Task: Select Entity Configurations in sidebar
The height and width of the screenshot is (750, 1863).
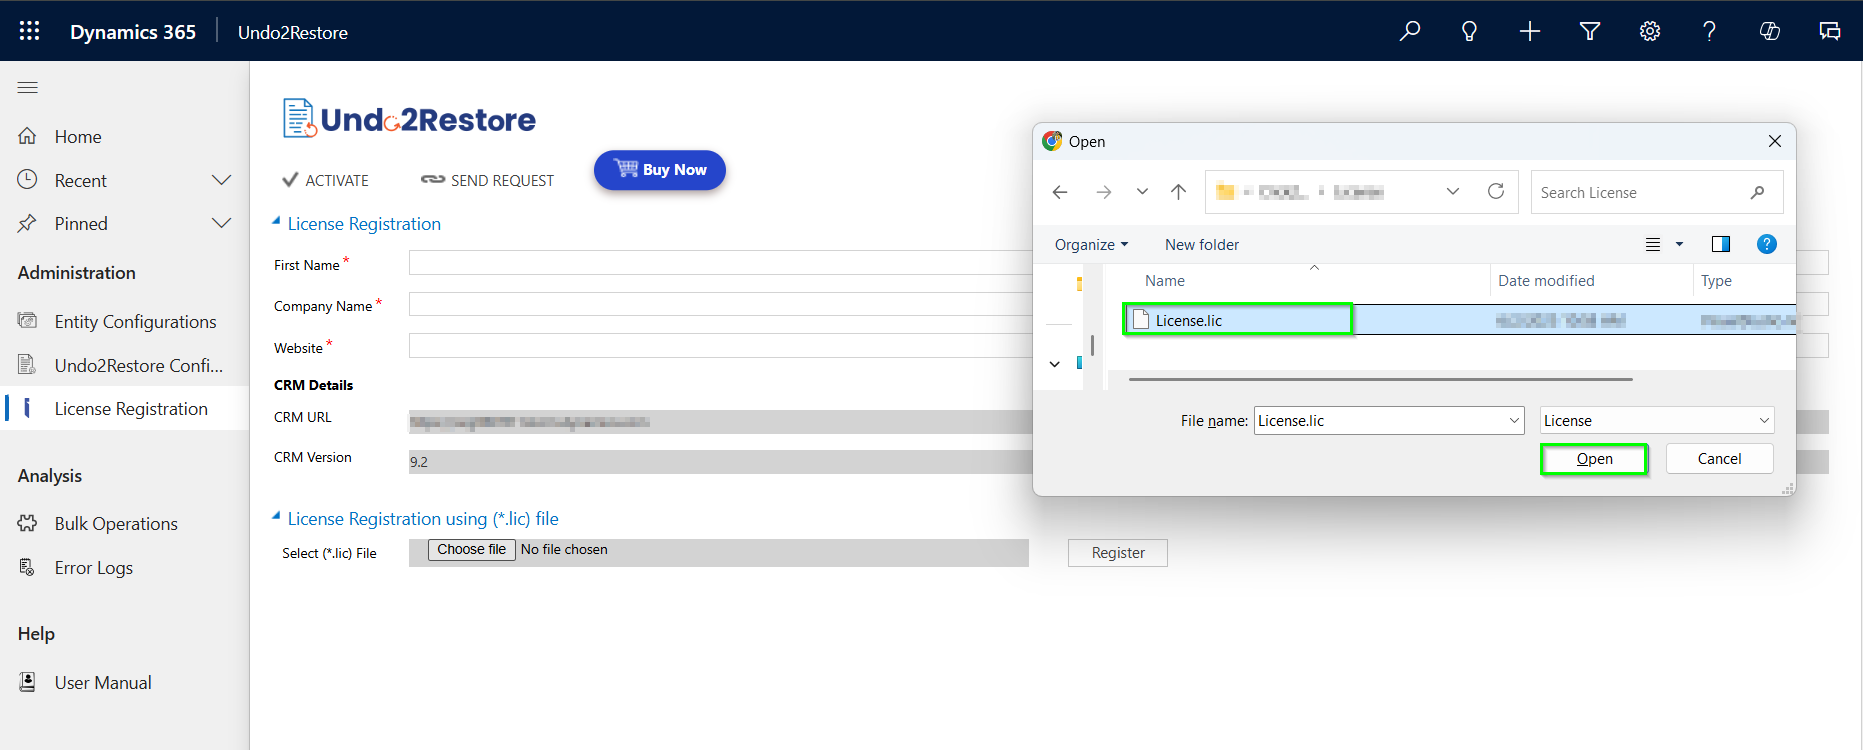Action: [x=135, y=322]
